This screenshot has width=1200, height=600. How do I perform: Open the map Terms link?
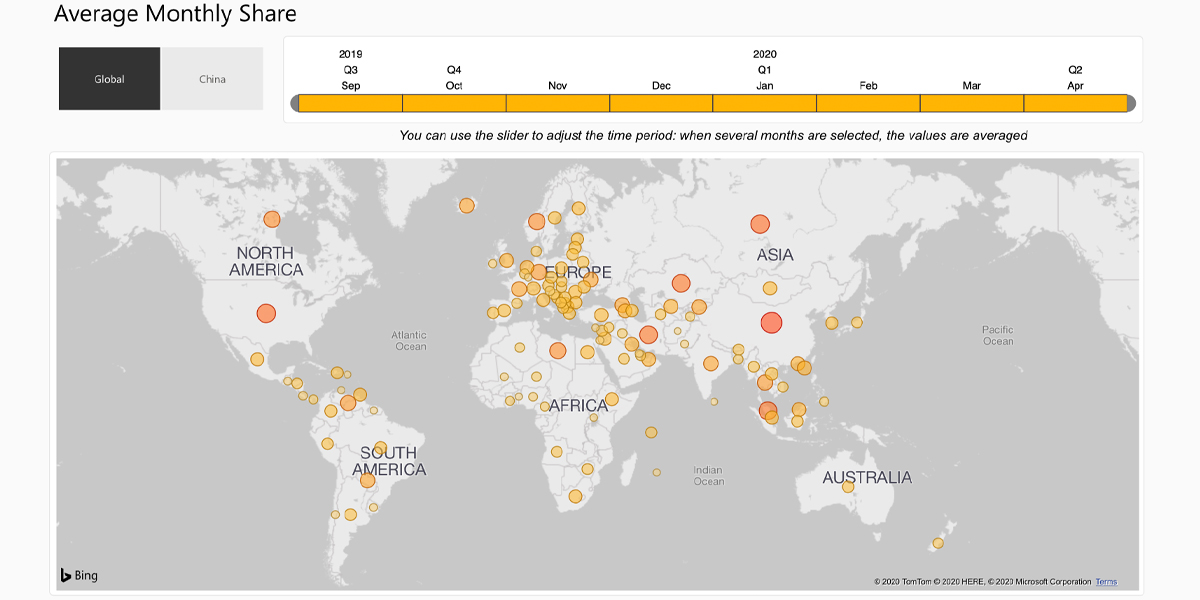pos(1106,582)
